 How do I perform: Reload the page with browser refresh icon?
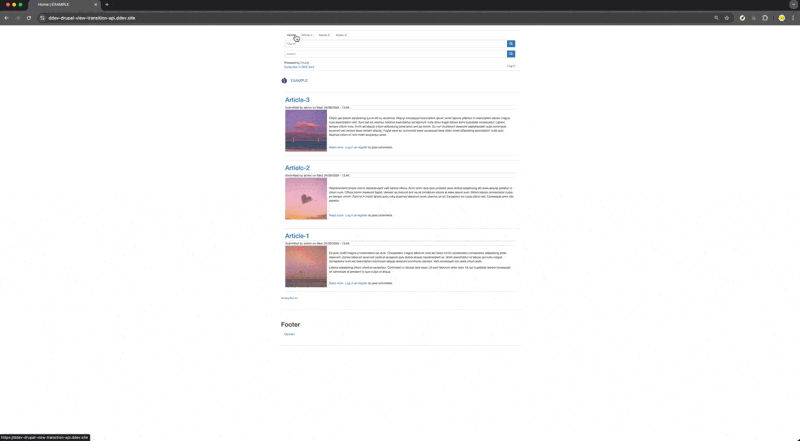click(29, 18)
